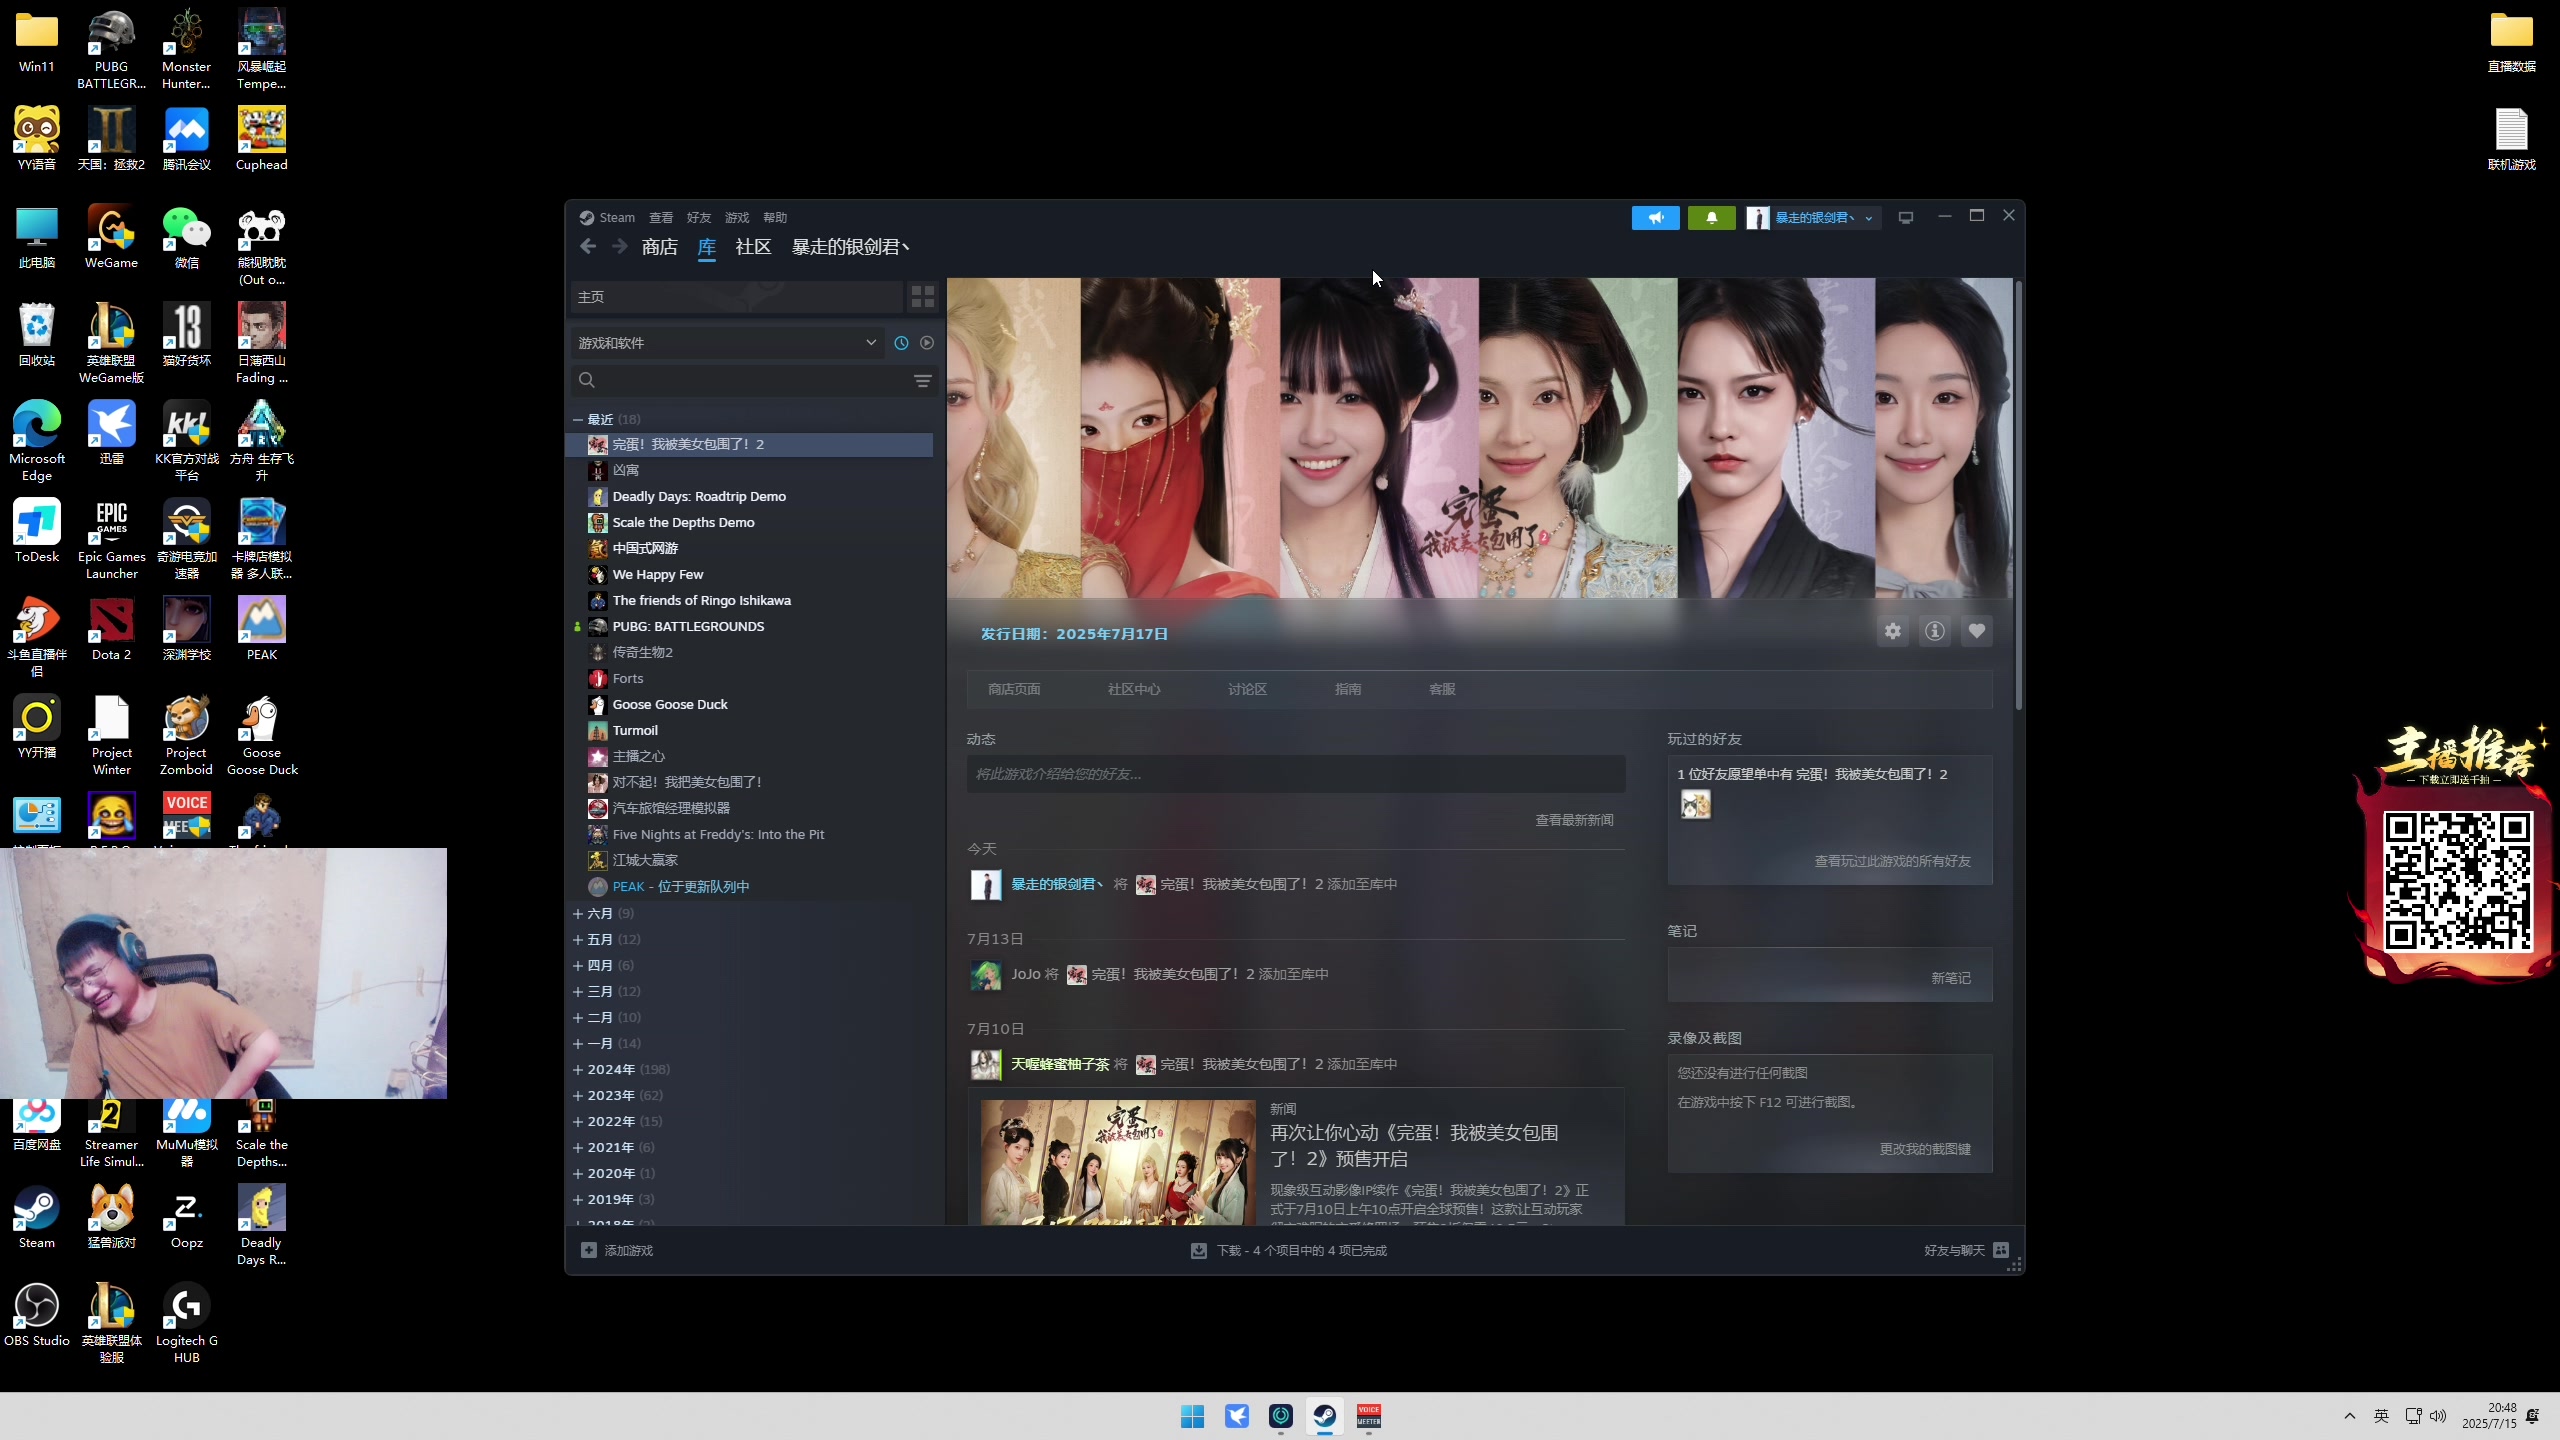Click Windows Start button on taskbar

(x=1193, y=1416)
